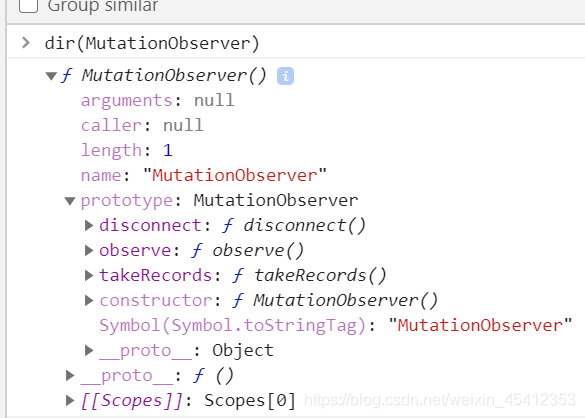Expand the takeRecords function entry

coord(89,275)
